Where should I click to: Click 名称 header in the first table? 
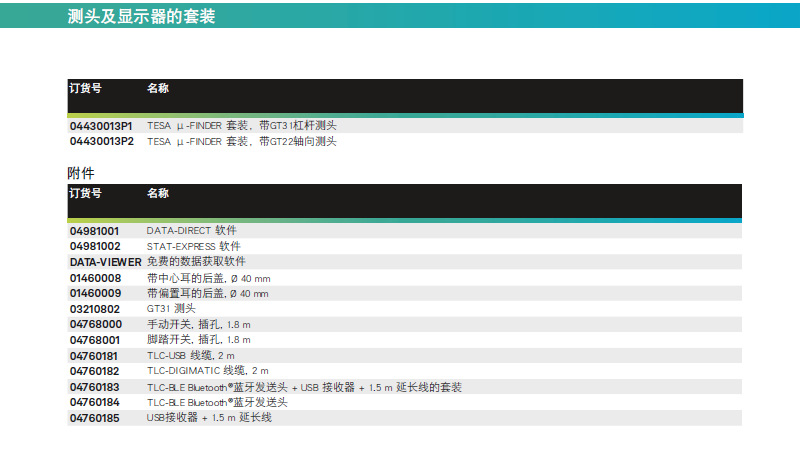(x=158, y=88)
